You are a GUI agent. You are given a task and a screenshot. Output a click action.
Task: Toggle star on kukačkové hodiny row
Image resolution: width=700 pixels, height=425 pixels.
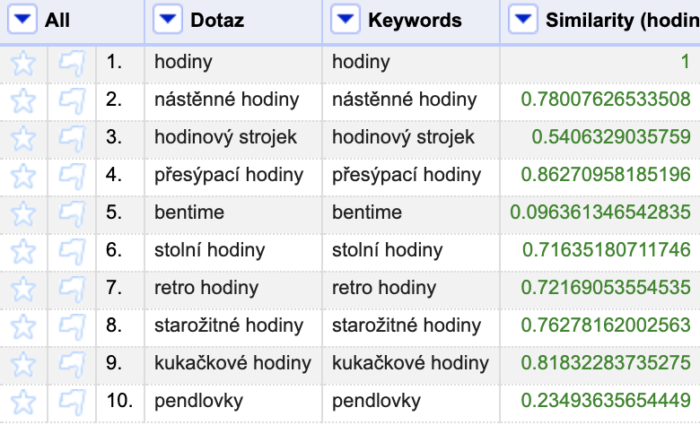tap(23, 363)
